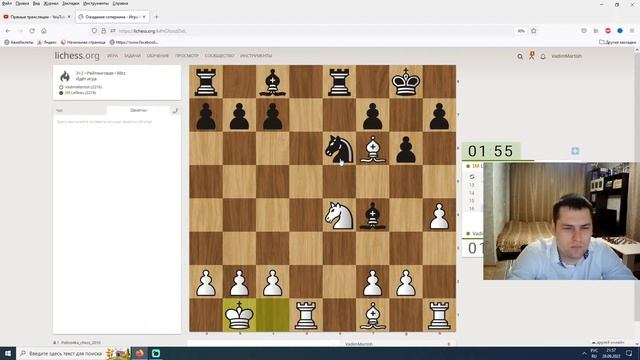640x360 pixels.
Task: Open the lichess challenges crossed-swords icon
Action: pos(531,56)
